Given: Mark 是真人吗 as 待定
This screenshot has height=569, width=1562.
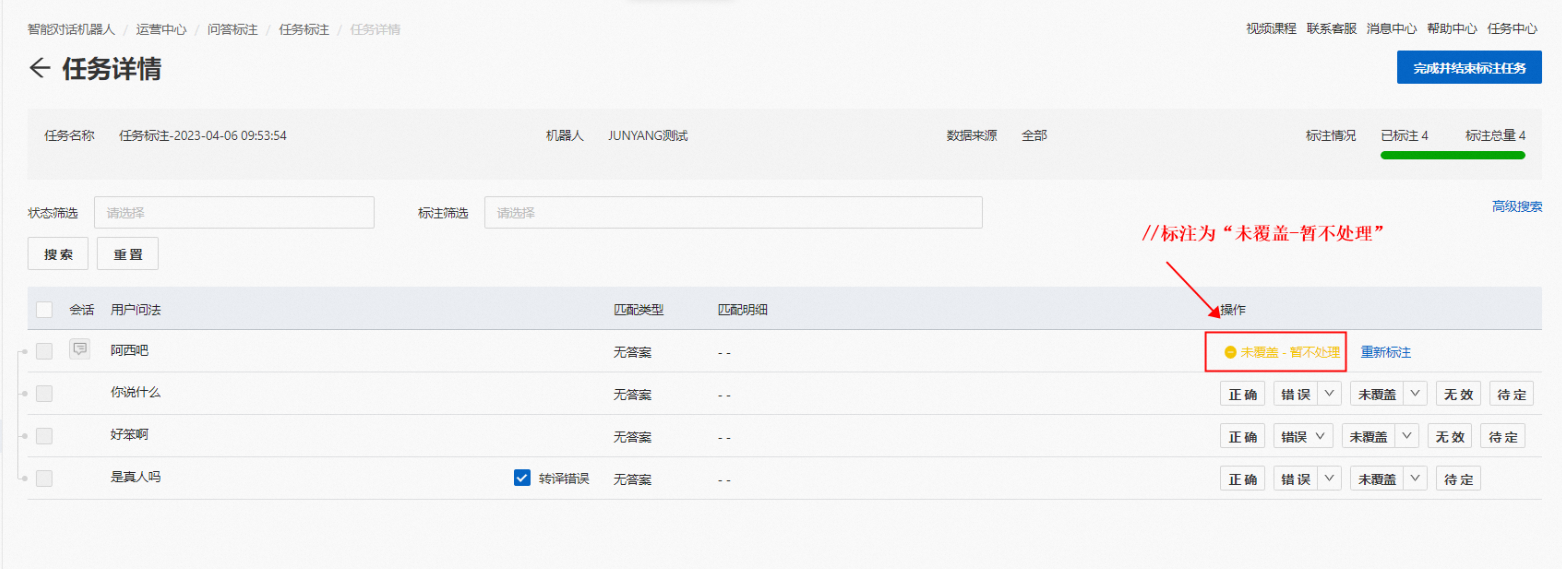Looking at the screenshot, I should [x=1459, y=478].
